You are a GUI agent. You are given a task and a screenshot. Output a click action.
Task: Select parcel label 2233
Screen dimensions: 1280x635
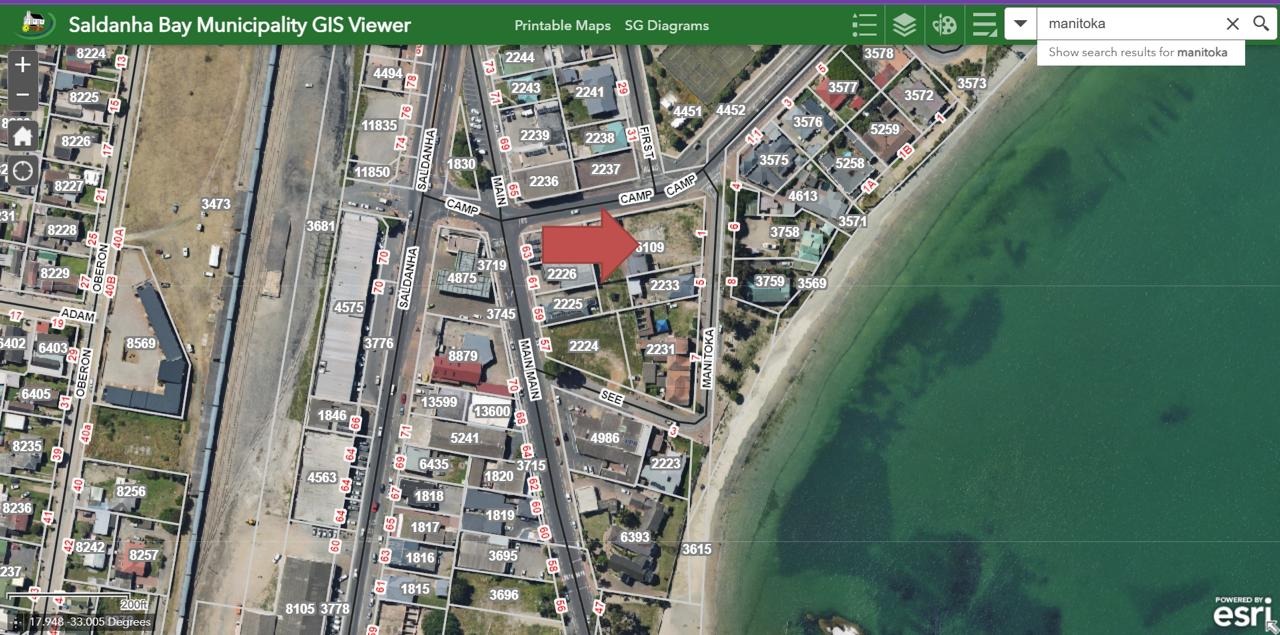[x=665, y=285]
